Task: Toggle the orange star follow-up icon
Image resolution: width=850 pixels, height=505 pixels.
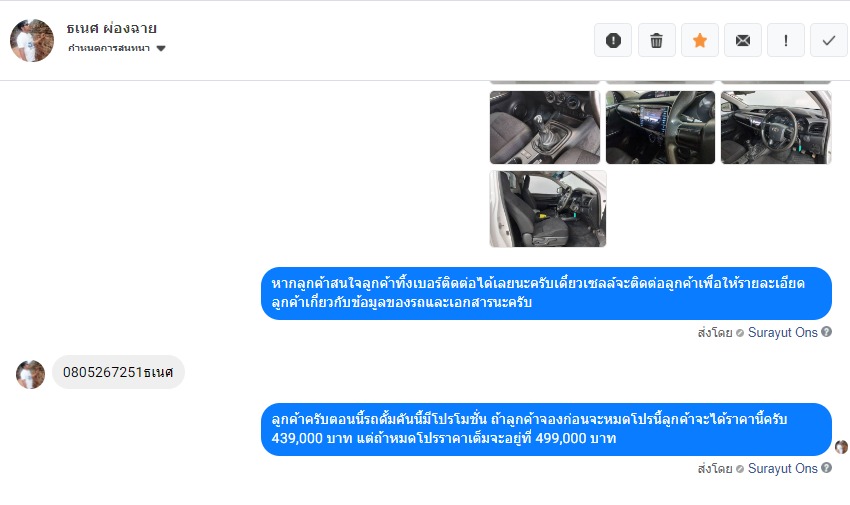Action: (700, 40)
